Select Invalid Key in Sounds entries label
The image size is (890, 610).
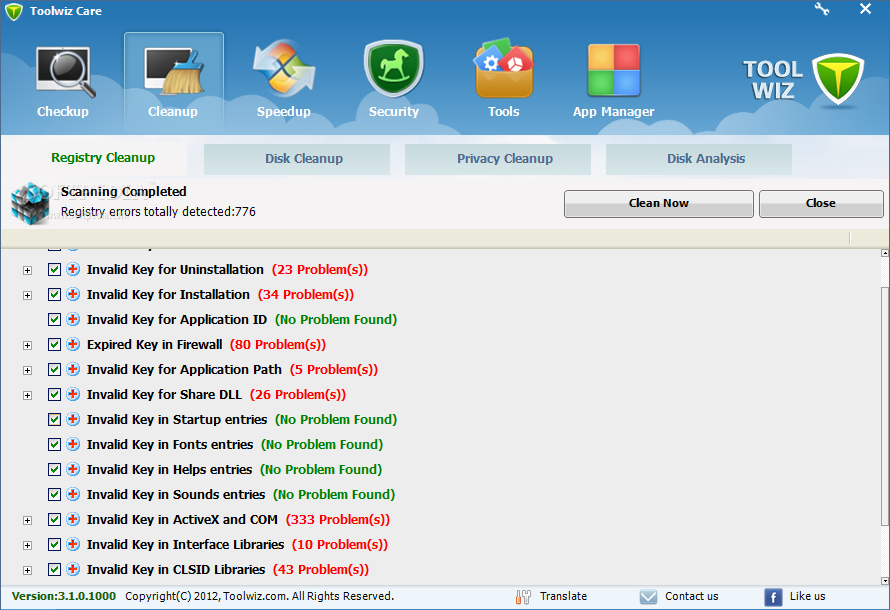tap(176, 494)
